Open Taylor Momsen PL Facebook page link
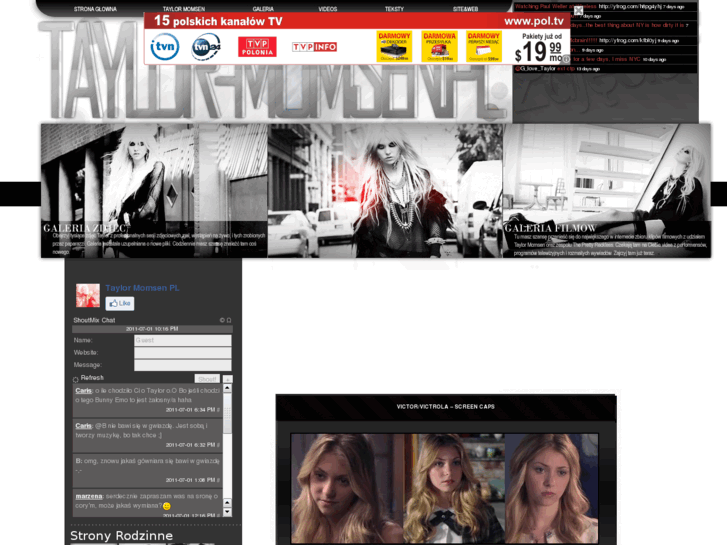This screenshot has height=545, width=727. [x=142, y=288]
